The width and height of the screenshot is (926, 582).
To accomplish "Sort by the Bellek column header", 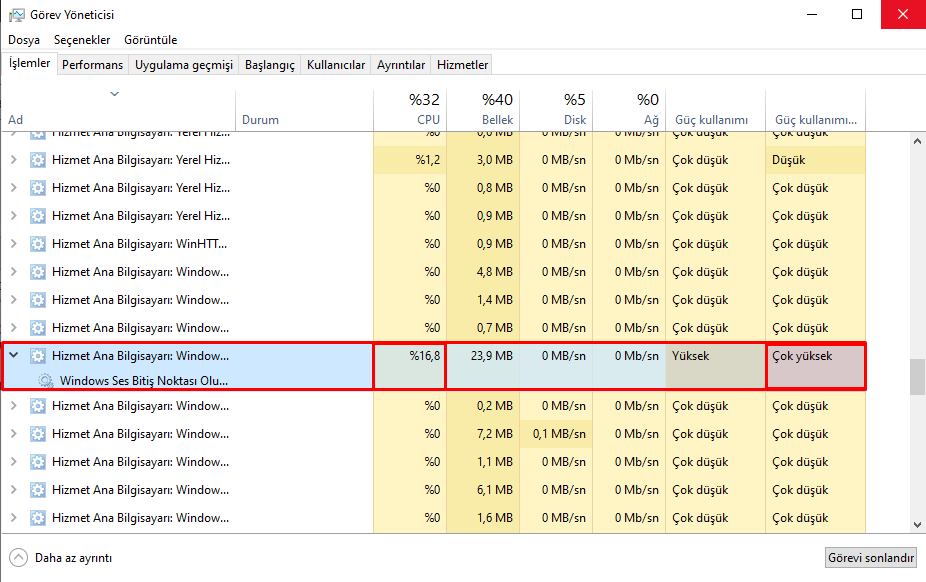I will point(483,110).
